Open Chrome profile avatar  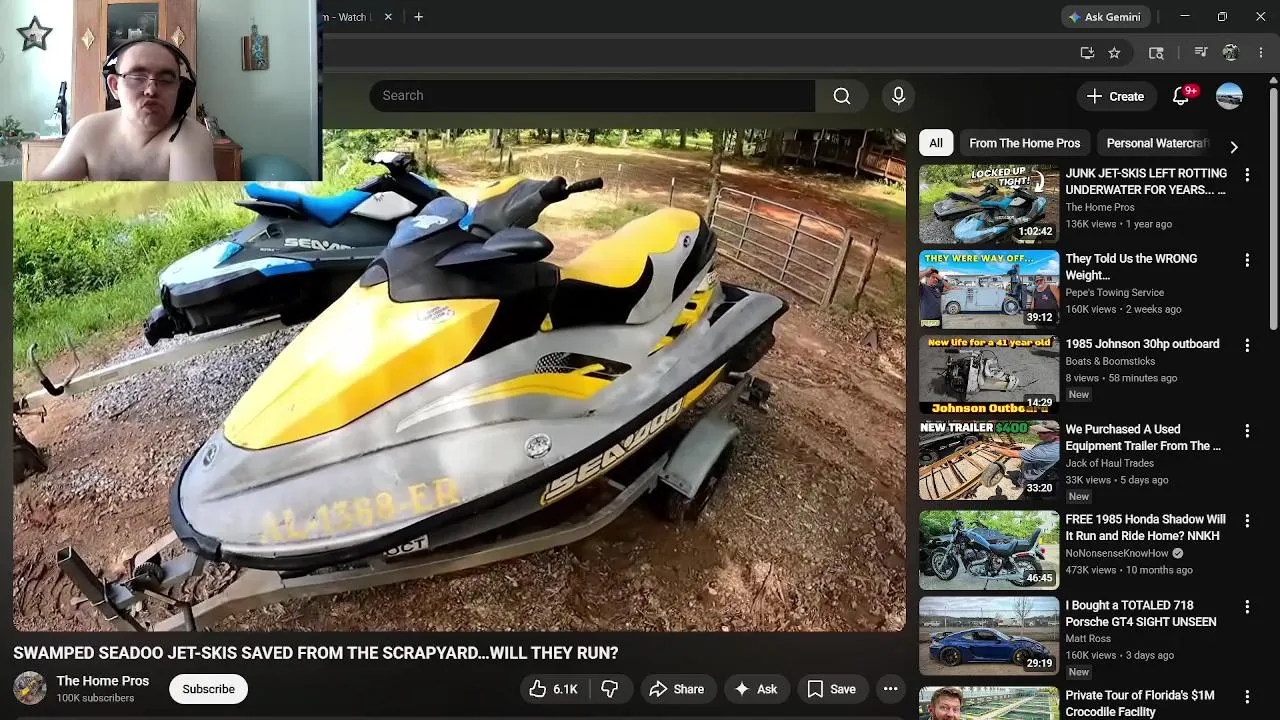click(x=1231, y=53)
